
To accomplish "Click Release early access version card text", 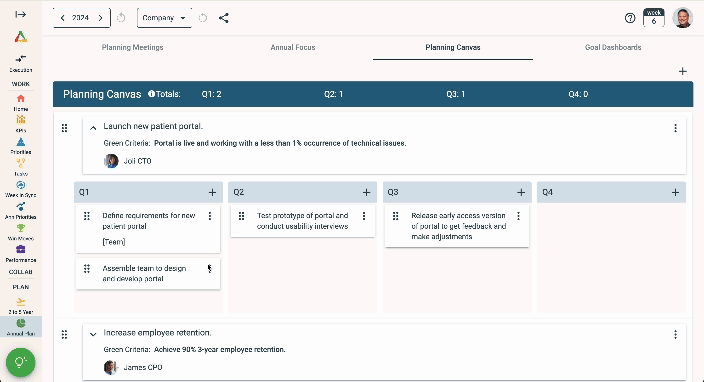I will pyautogui.click(x=459, y=226).
